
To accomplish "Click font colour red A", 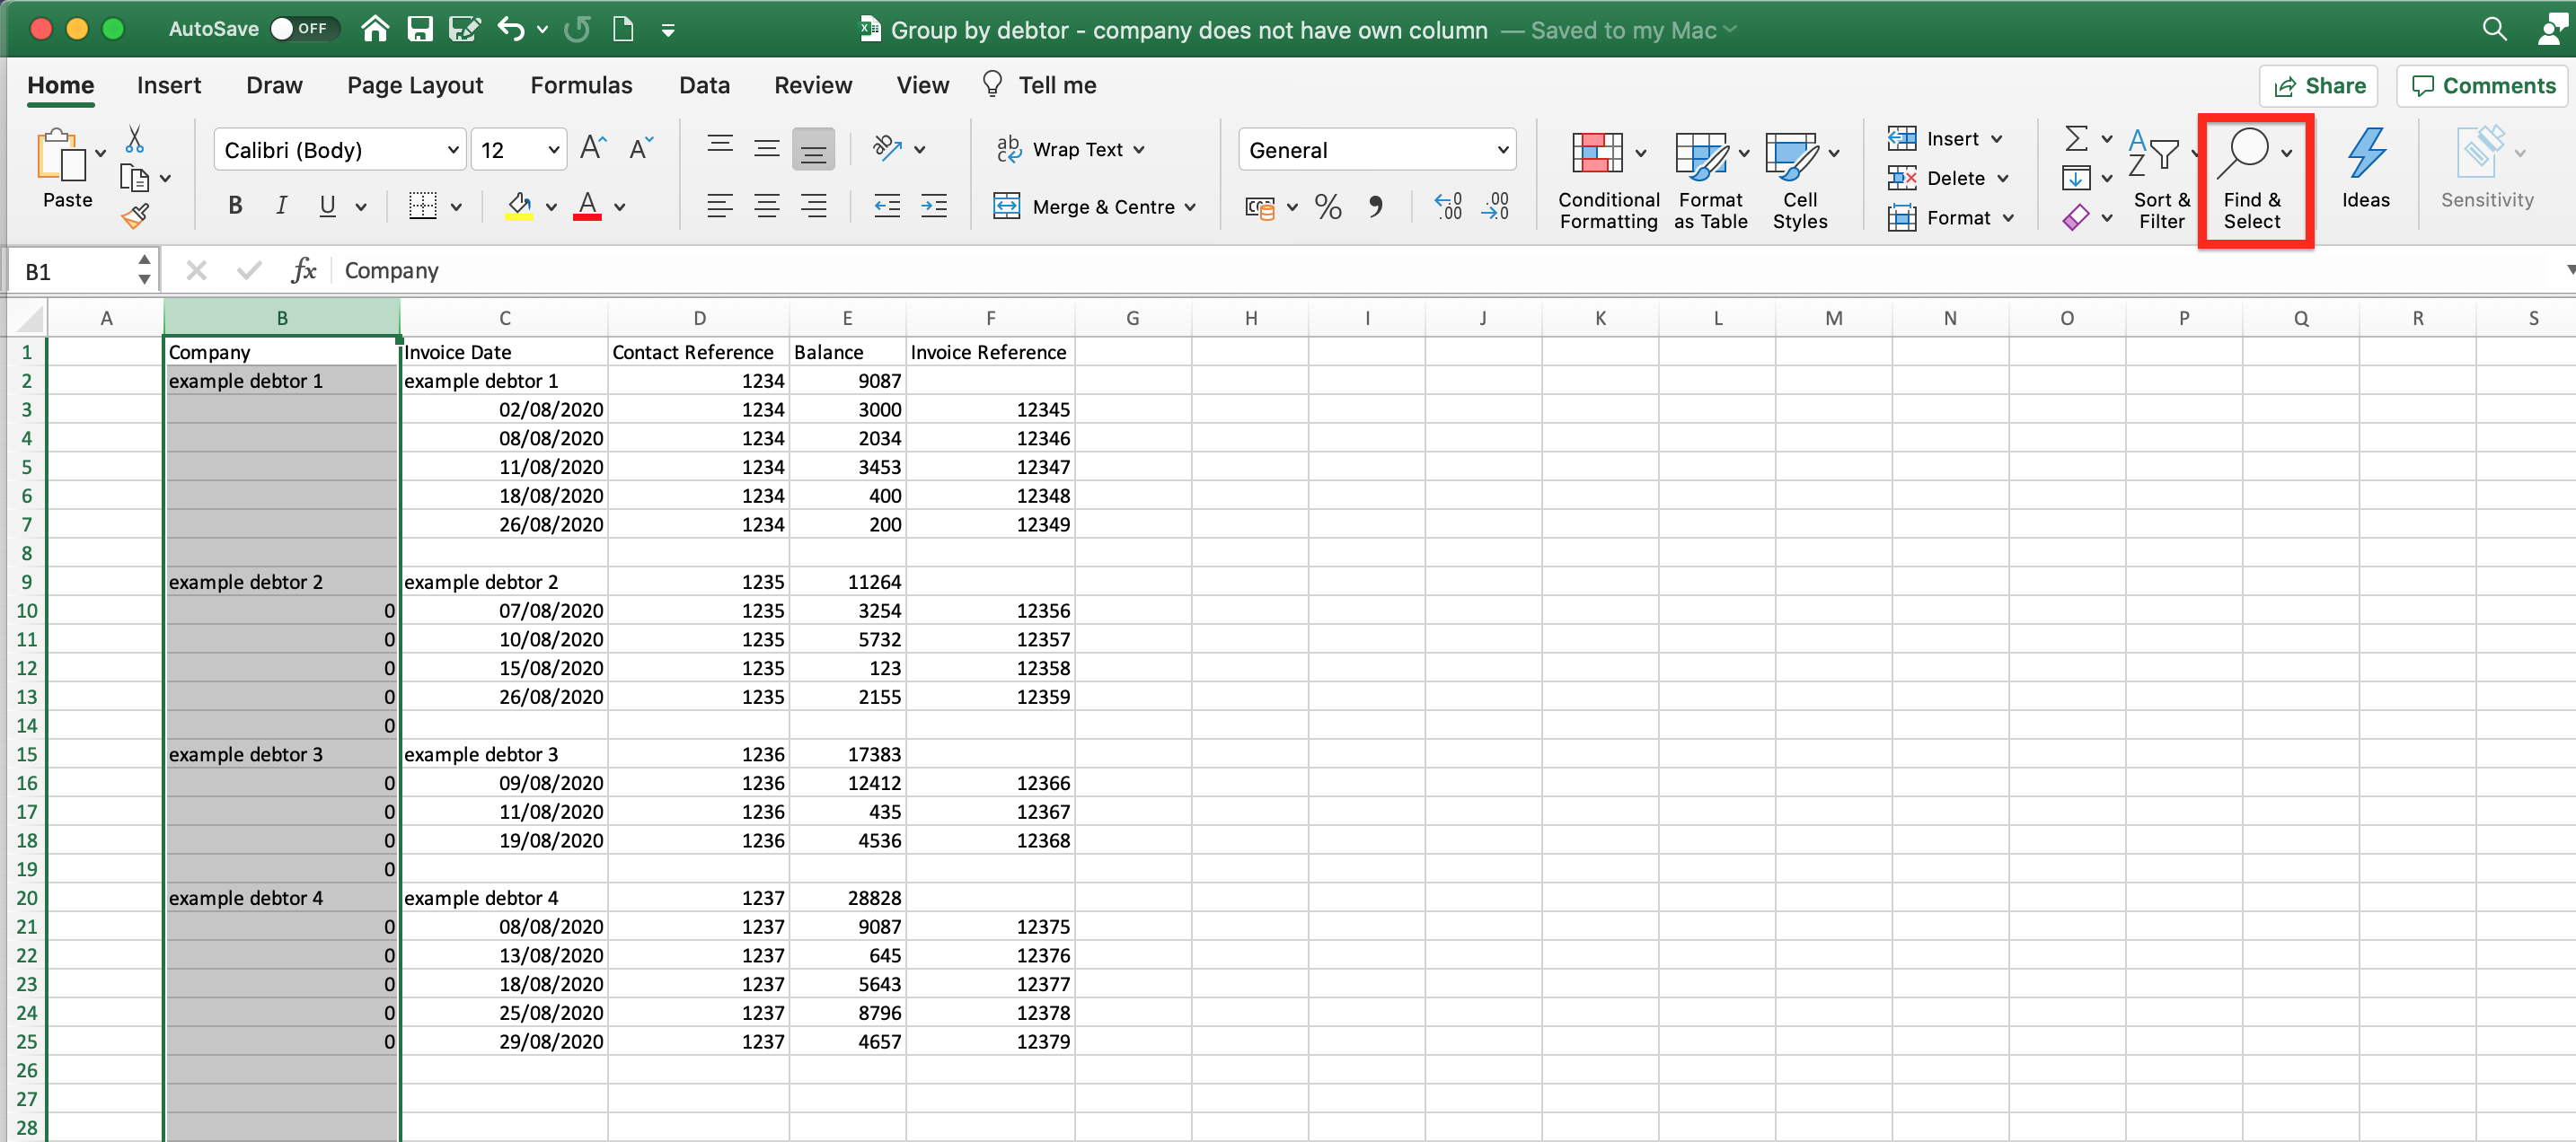I will point(588,206).
